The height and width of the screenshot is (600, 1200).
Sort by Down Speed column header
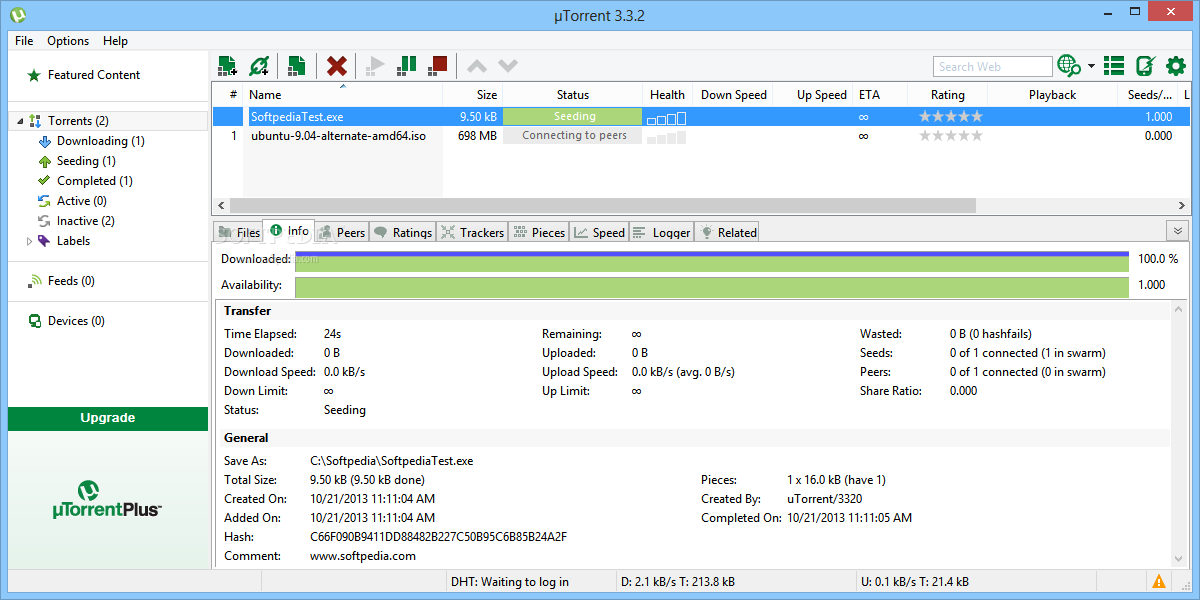coord(733,95)
